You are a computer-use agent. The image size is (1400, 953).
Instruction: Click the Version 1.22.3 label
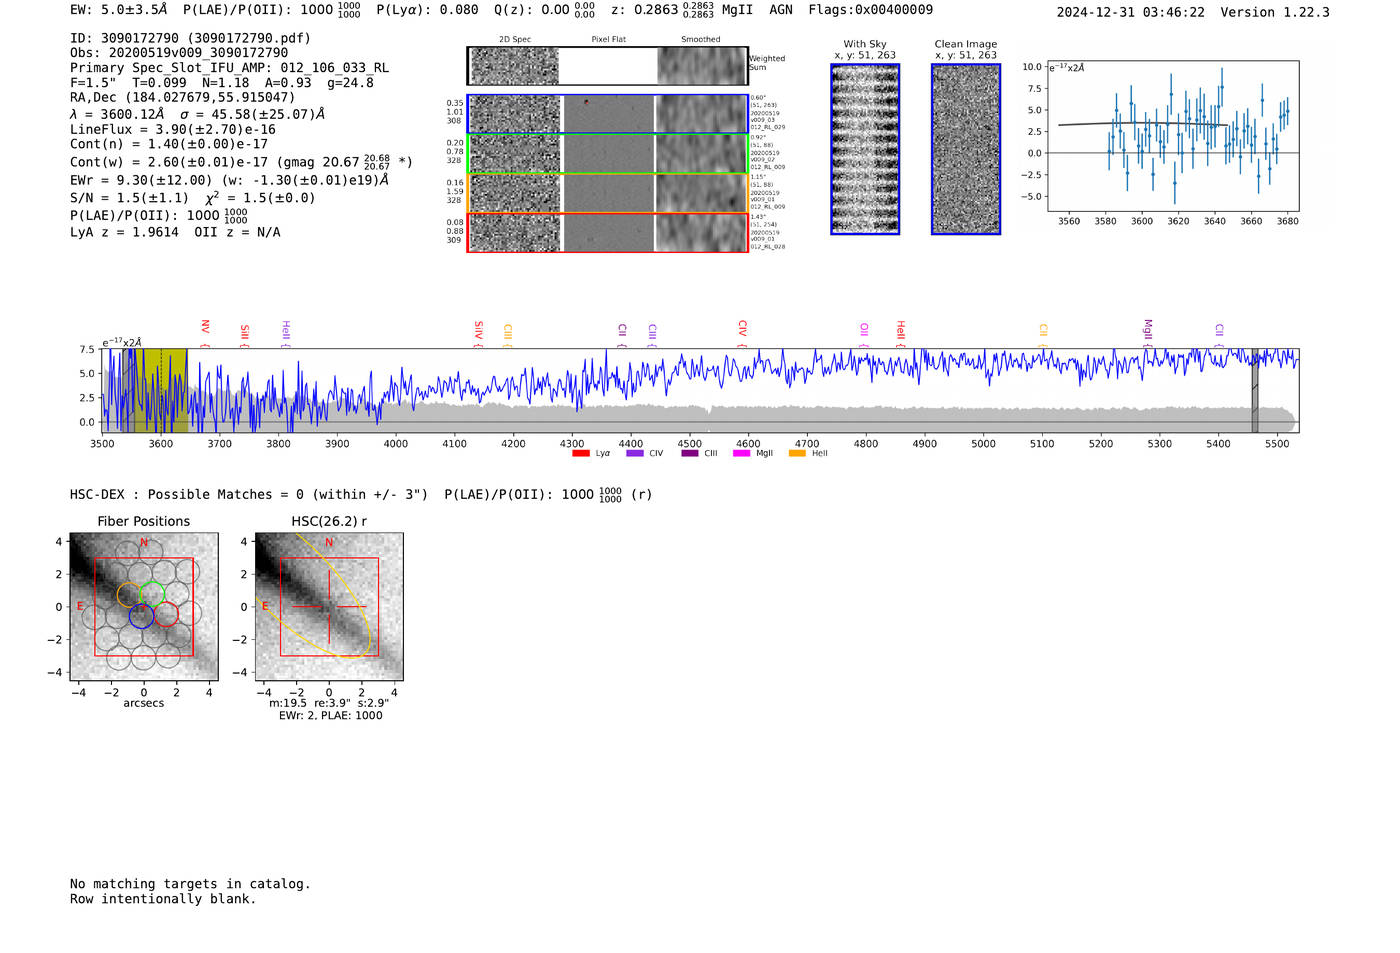click(x=1276, y=12)
